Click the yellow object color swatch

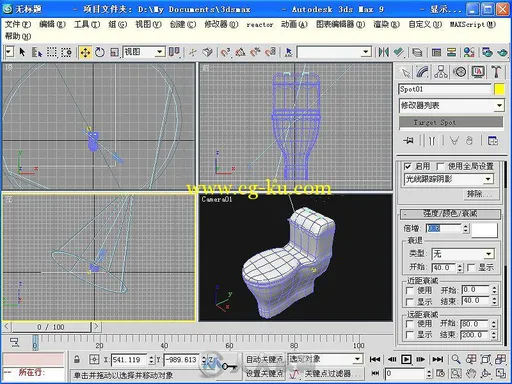[499, 89]
